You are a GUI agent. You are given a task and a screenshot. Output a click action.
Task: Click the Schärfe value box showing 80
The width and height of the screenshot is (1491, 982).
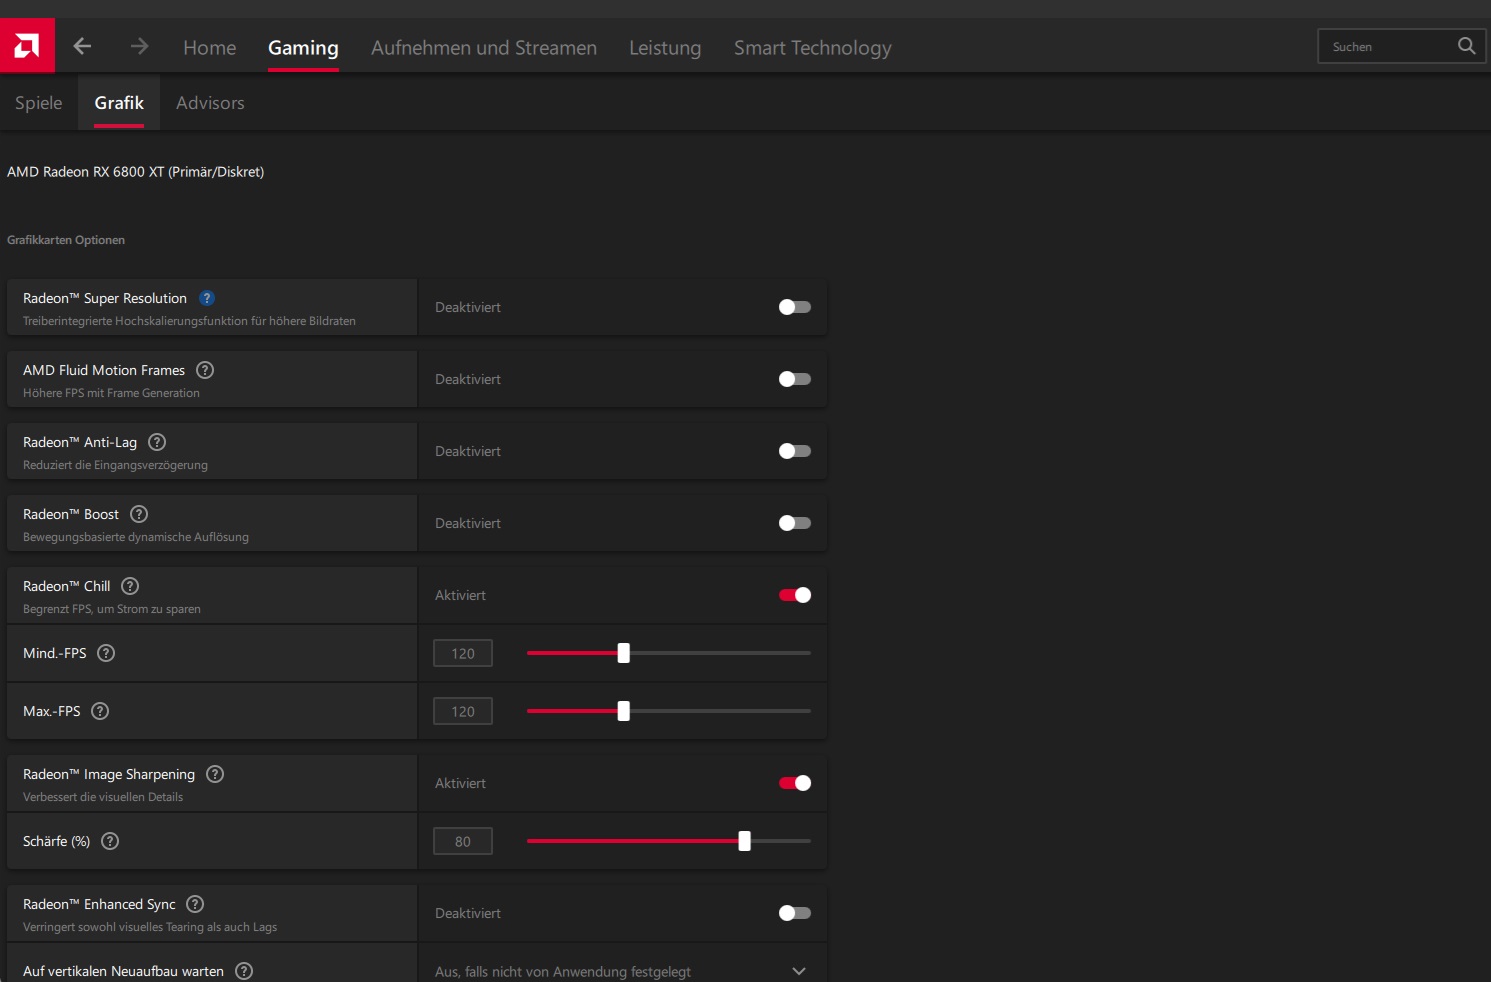(463, 841)
